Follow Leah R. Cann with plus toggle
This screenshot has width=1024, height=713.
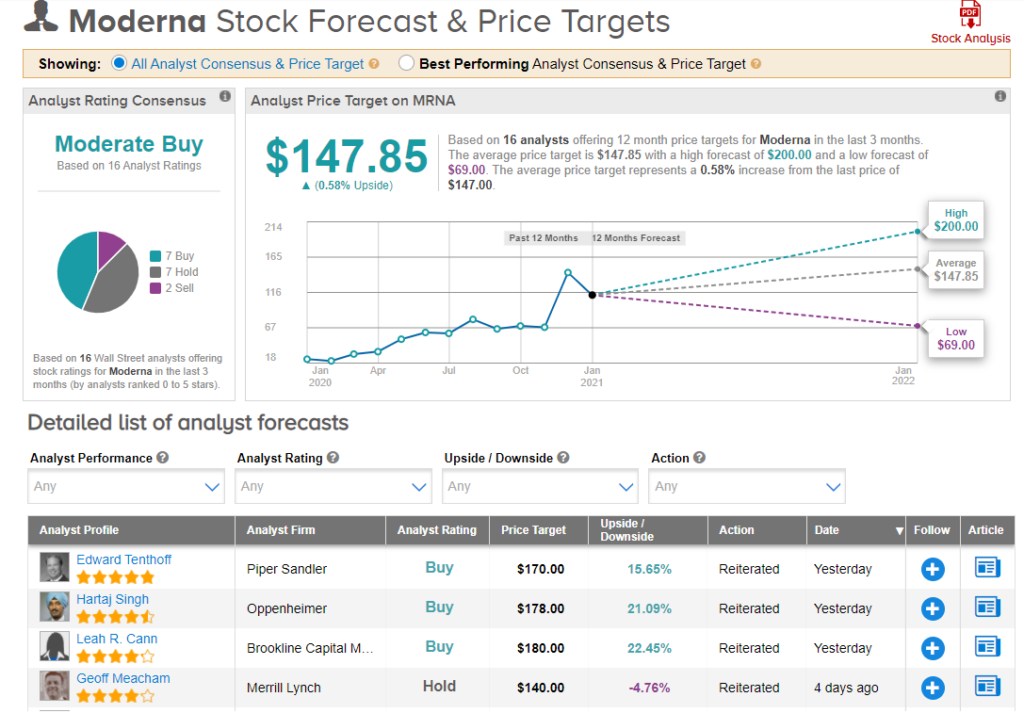coord(932,648)
